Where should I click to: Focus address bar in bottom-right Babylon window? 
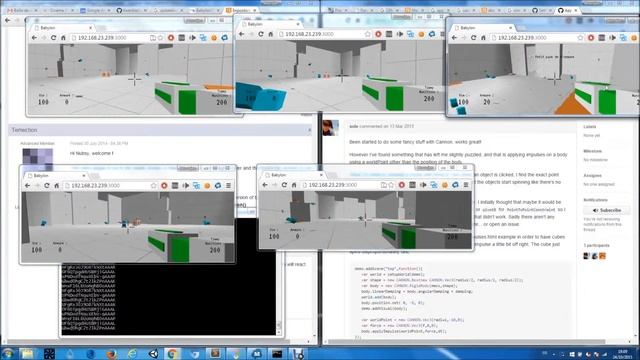[347, 185]
